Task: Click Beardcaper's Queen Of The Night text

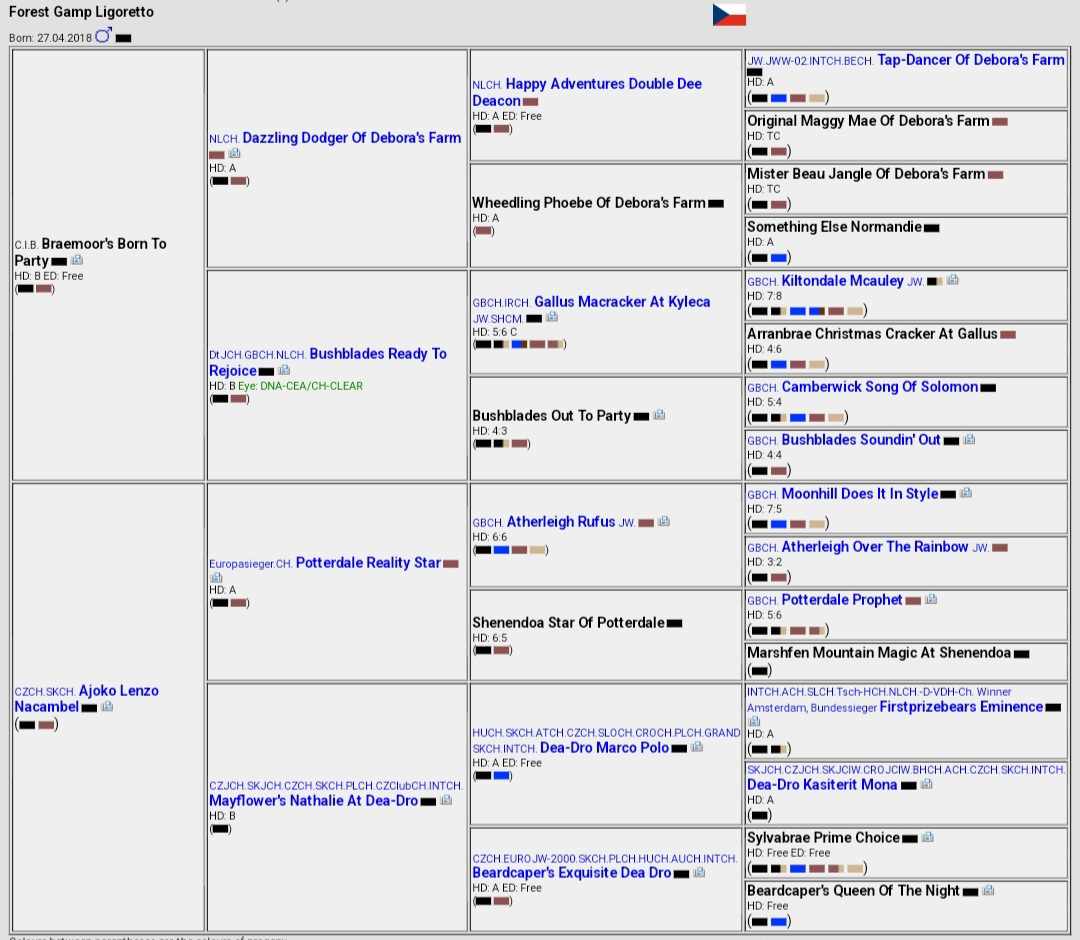Action: tap(853, 890)
